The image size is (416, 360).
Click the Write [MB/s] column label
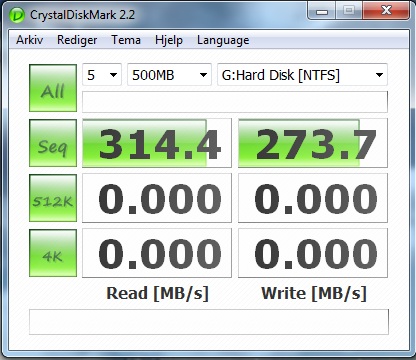(x=314, y=294)
